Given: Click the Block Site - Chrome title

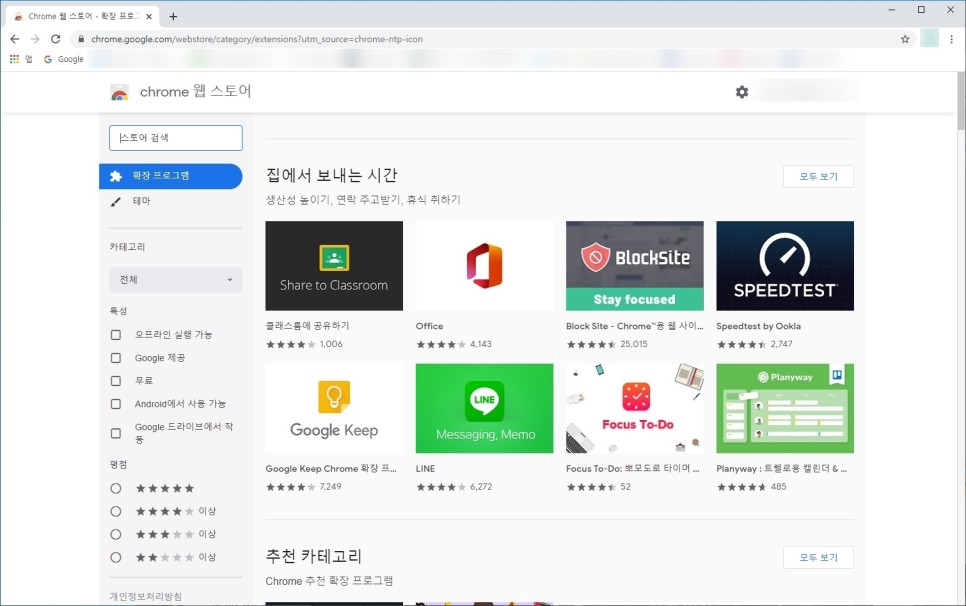Looking at the screenshot, I should pos(635,326).
